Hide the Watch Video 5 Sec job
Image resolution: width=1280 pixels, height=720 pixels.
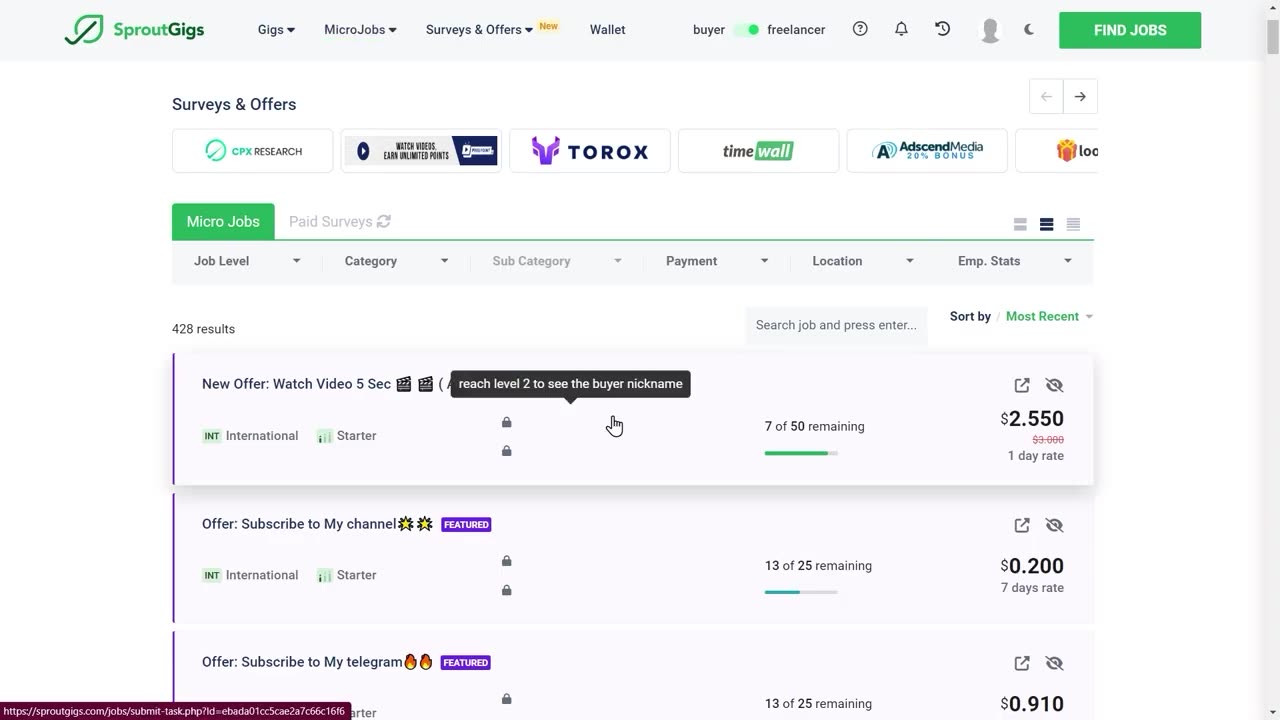pyautogui.click(x=1054, y=385)
